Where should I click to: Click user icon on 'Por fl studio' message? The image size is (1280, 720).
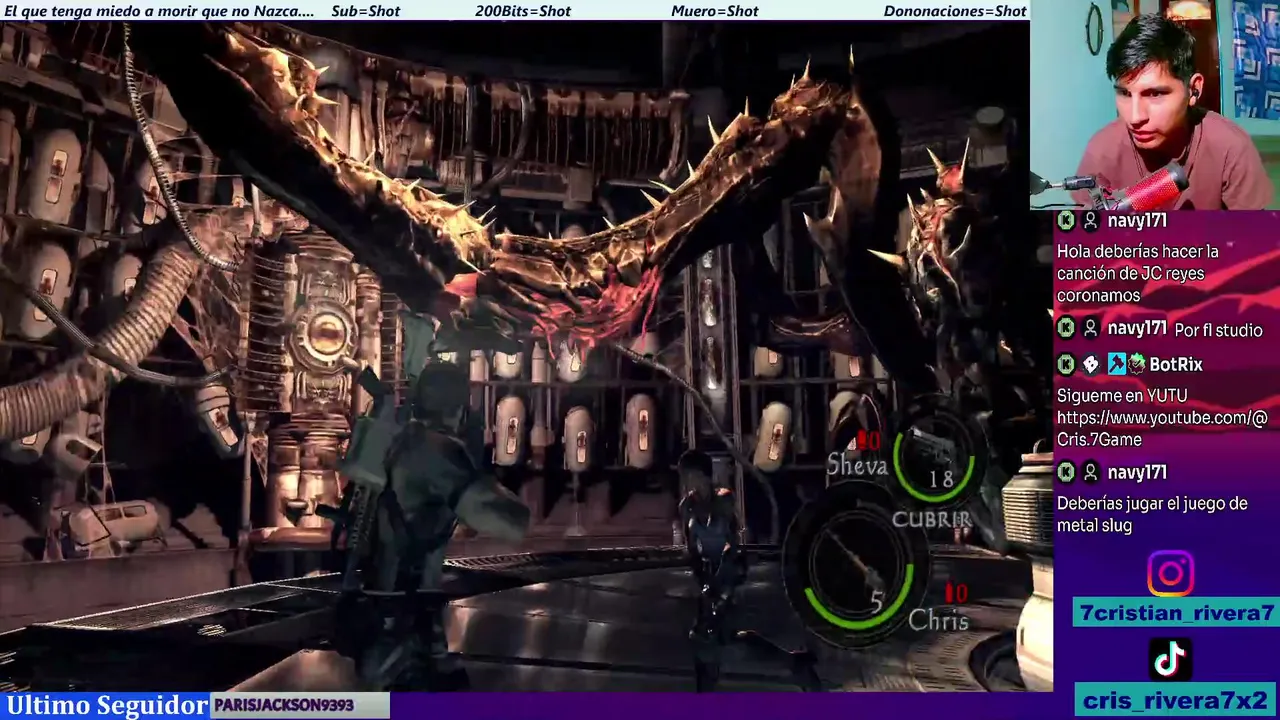pos(1091,328)
